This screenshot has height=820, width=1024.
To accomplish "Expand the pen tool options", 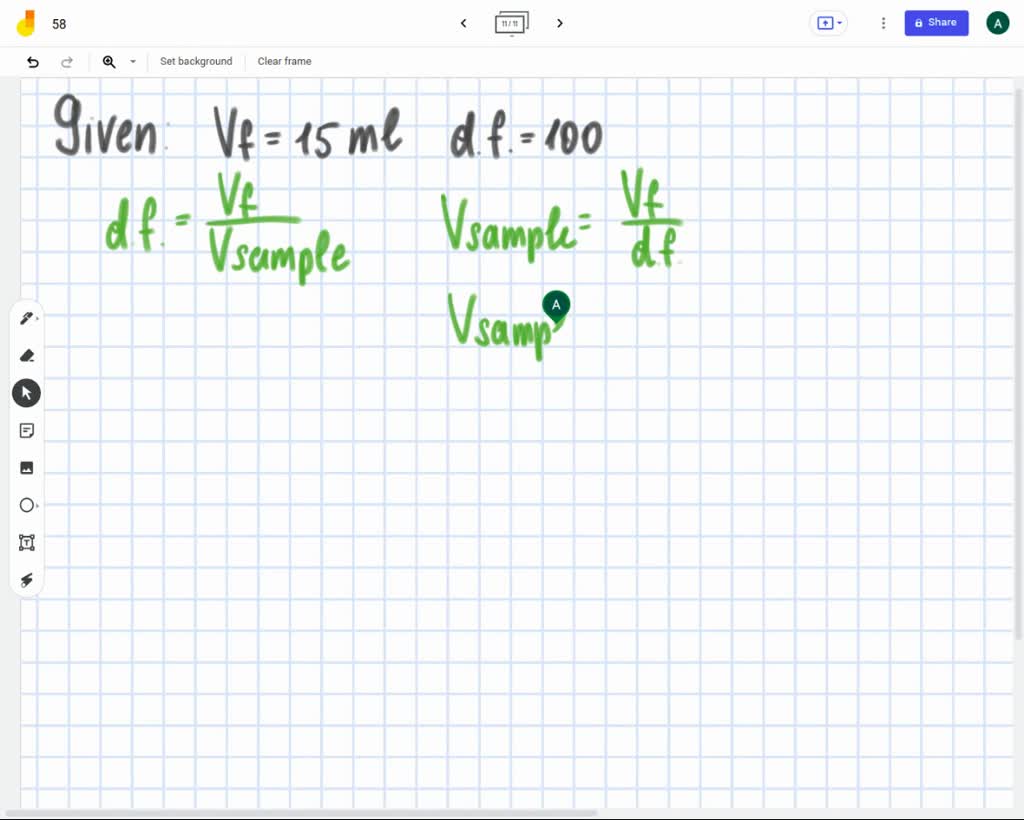I will pos(38,318).
